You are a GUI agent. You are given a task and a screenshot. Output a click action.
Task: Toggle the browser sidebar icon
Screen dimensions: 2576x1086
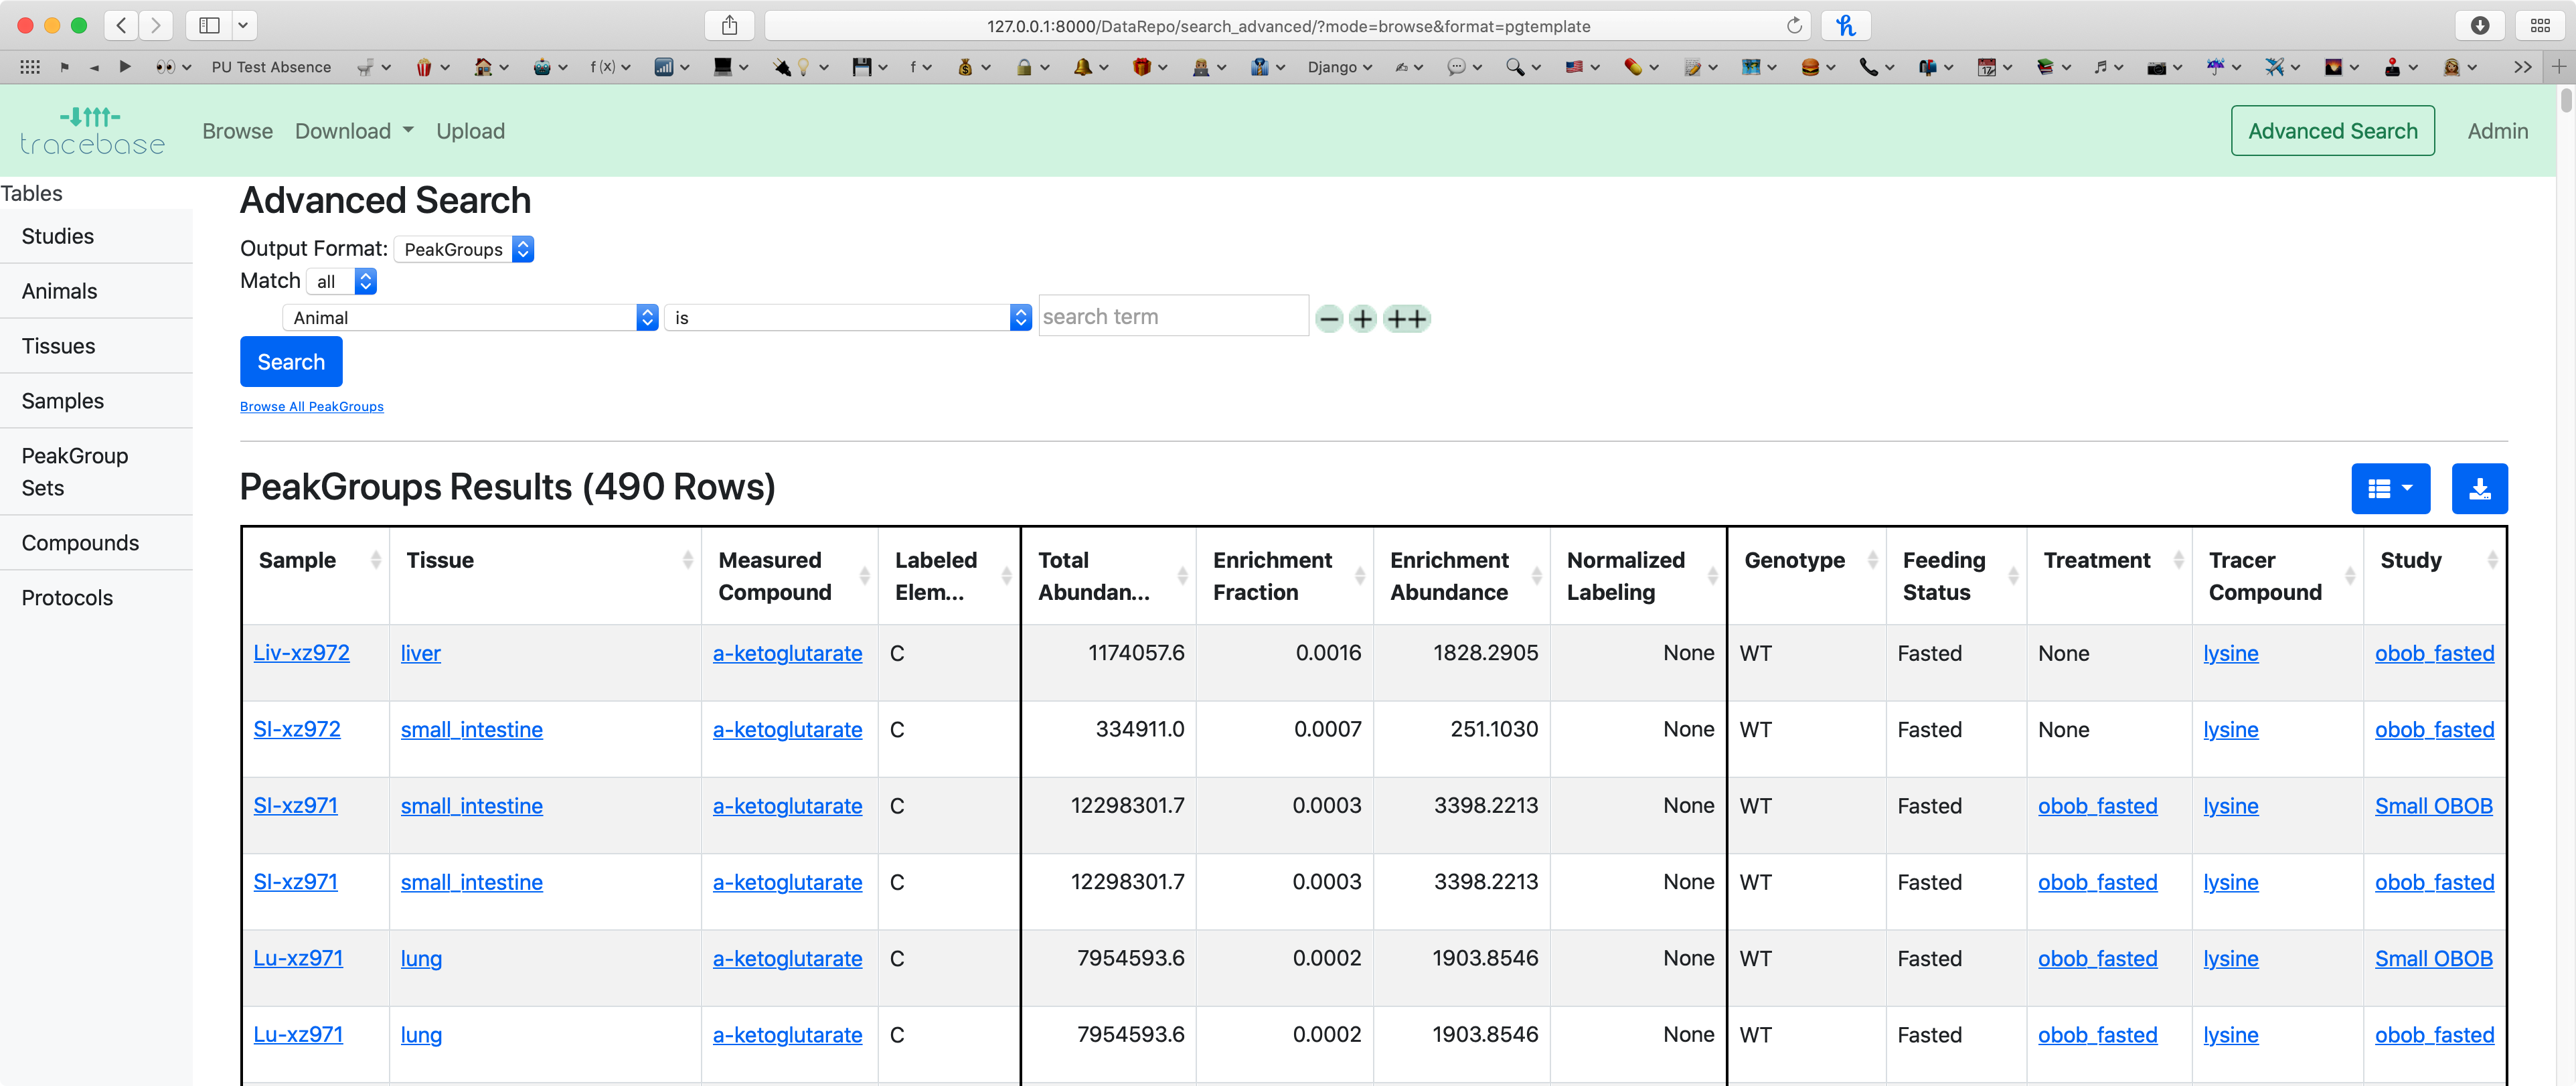[211, 25]
